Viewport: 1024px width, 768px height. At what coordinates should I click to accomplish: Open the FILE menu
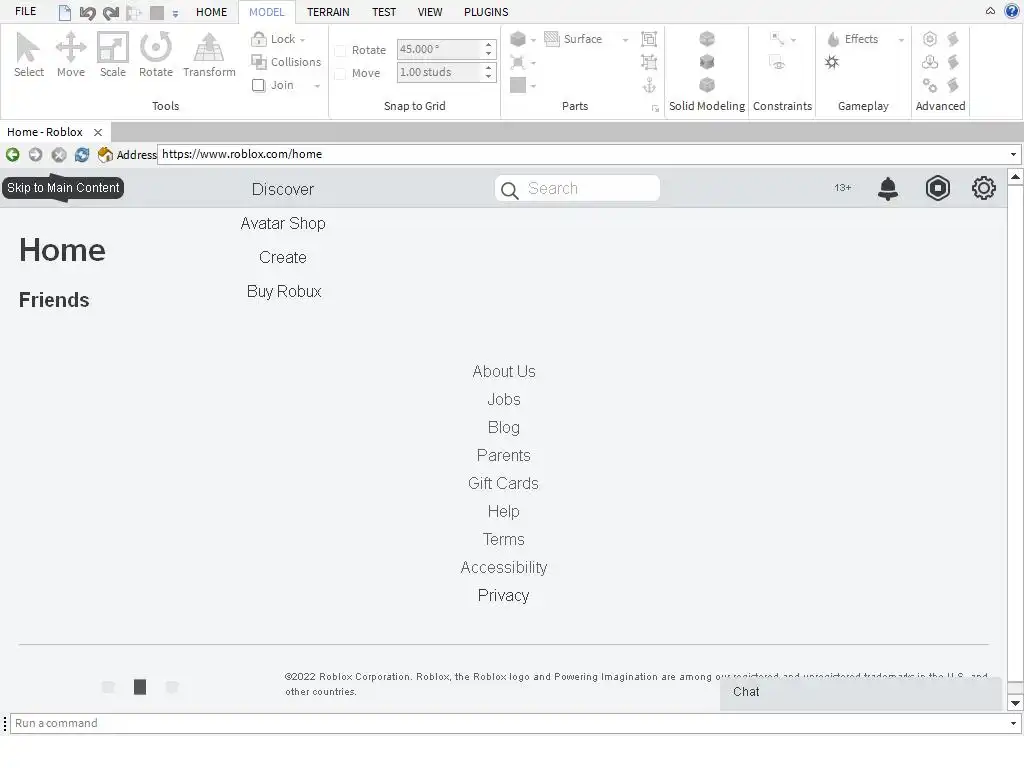(25, 12)
